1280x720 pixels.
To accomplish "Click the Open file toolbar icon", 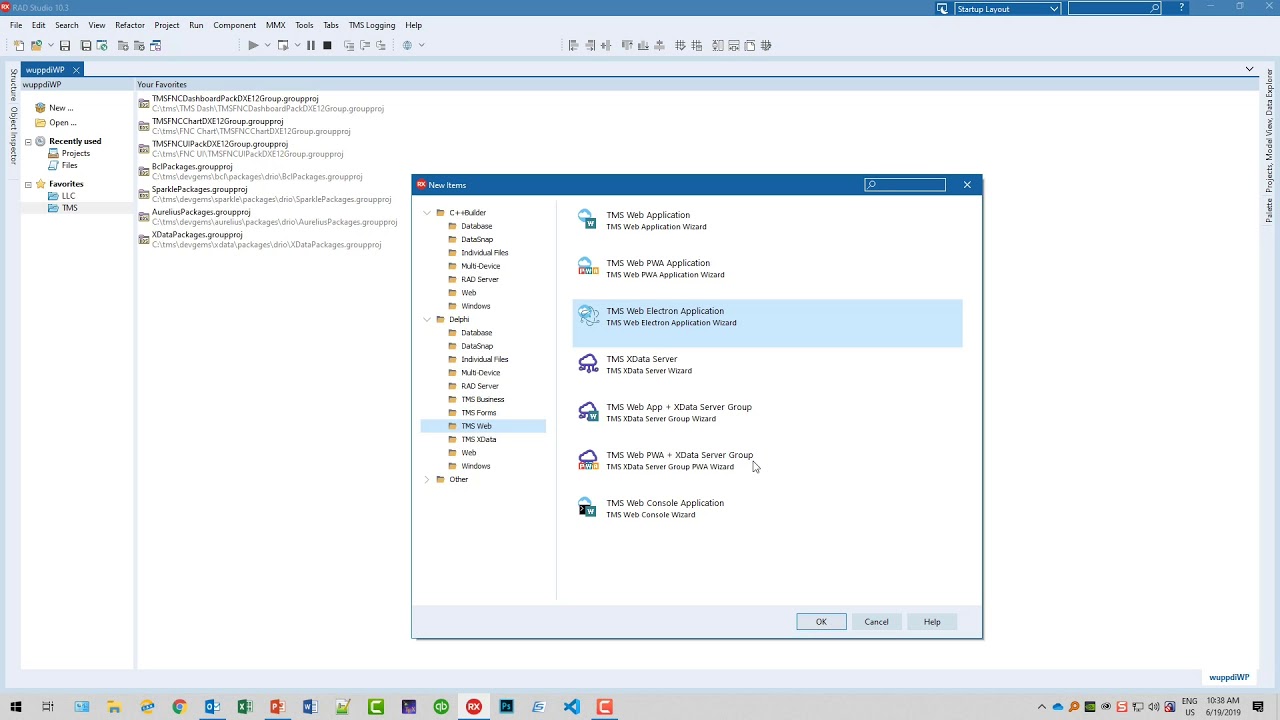I will [37, 45].
